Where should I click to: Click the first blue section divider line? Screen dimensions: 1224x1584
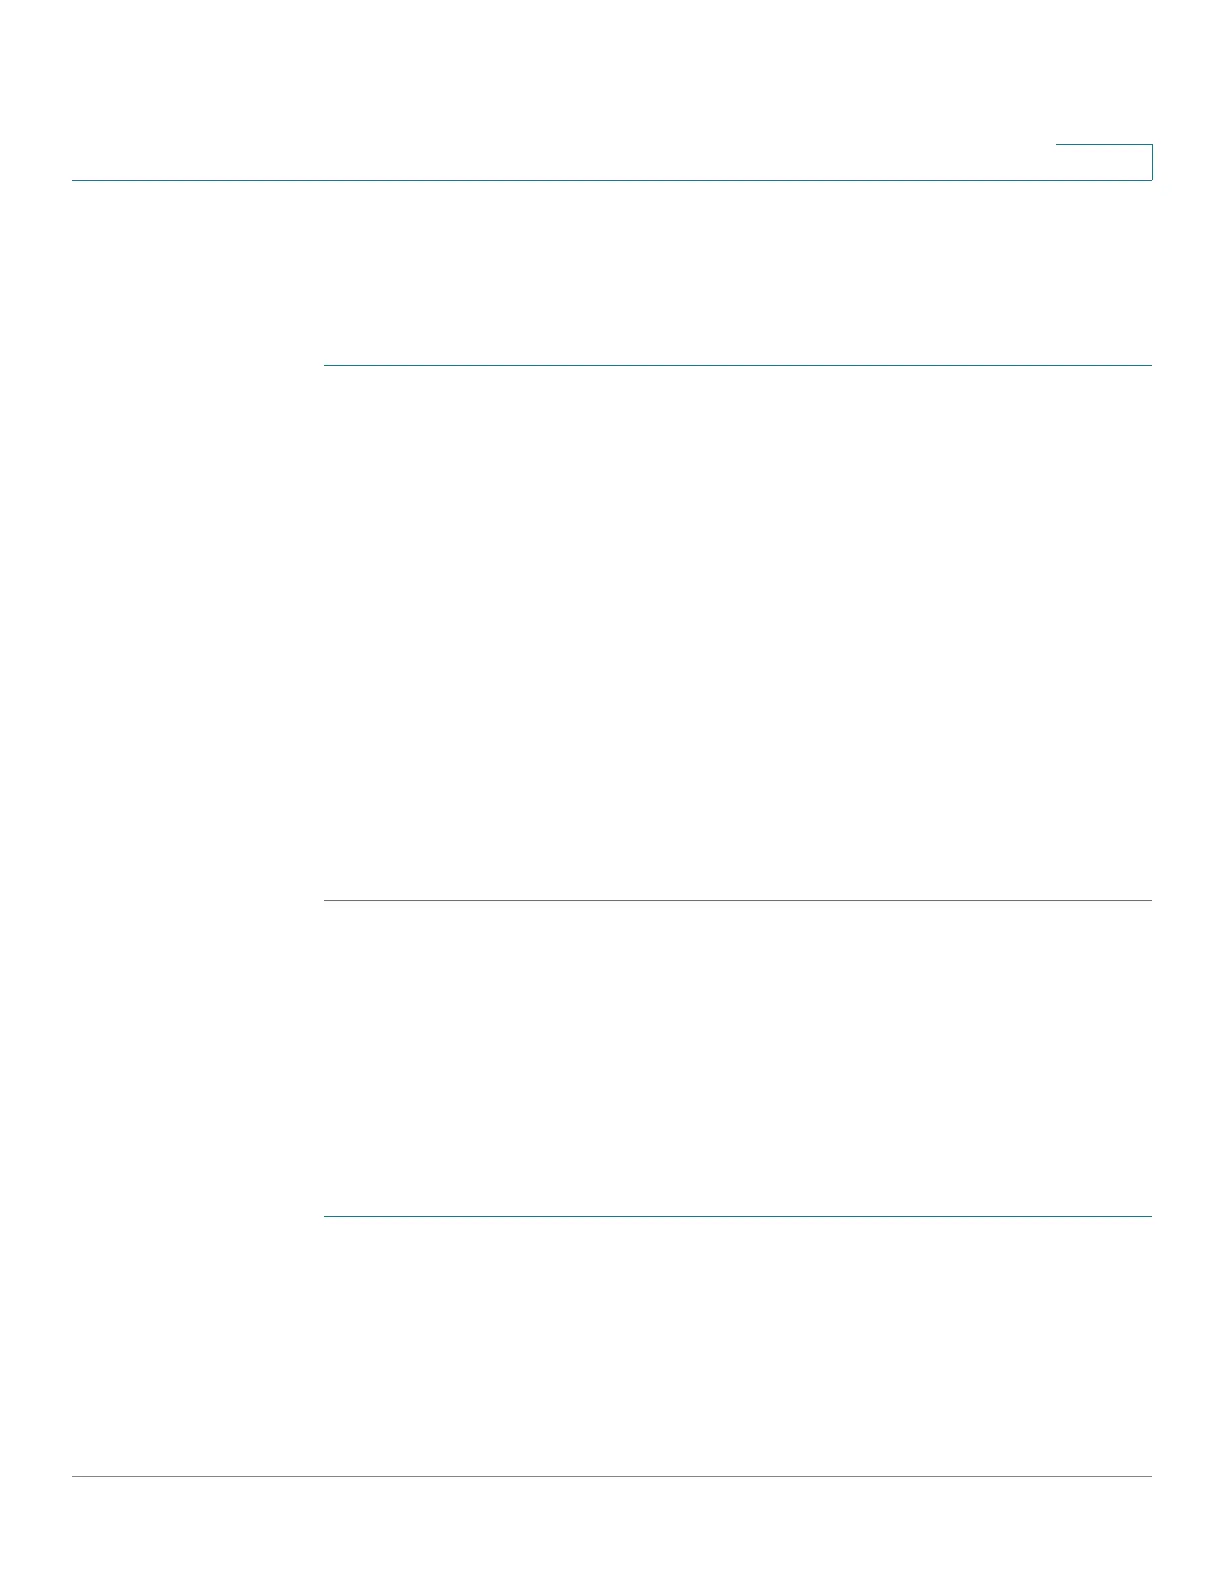coord(738,366)
